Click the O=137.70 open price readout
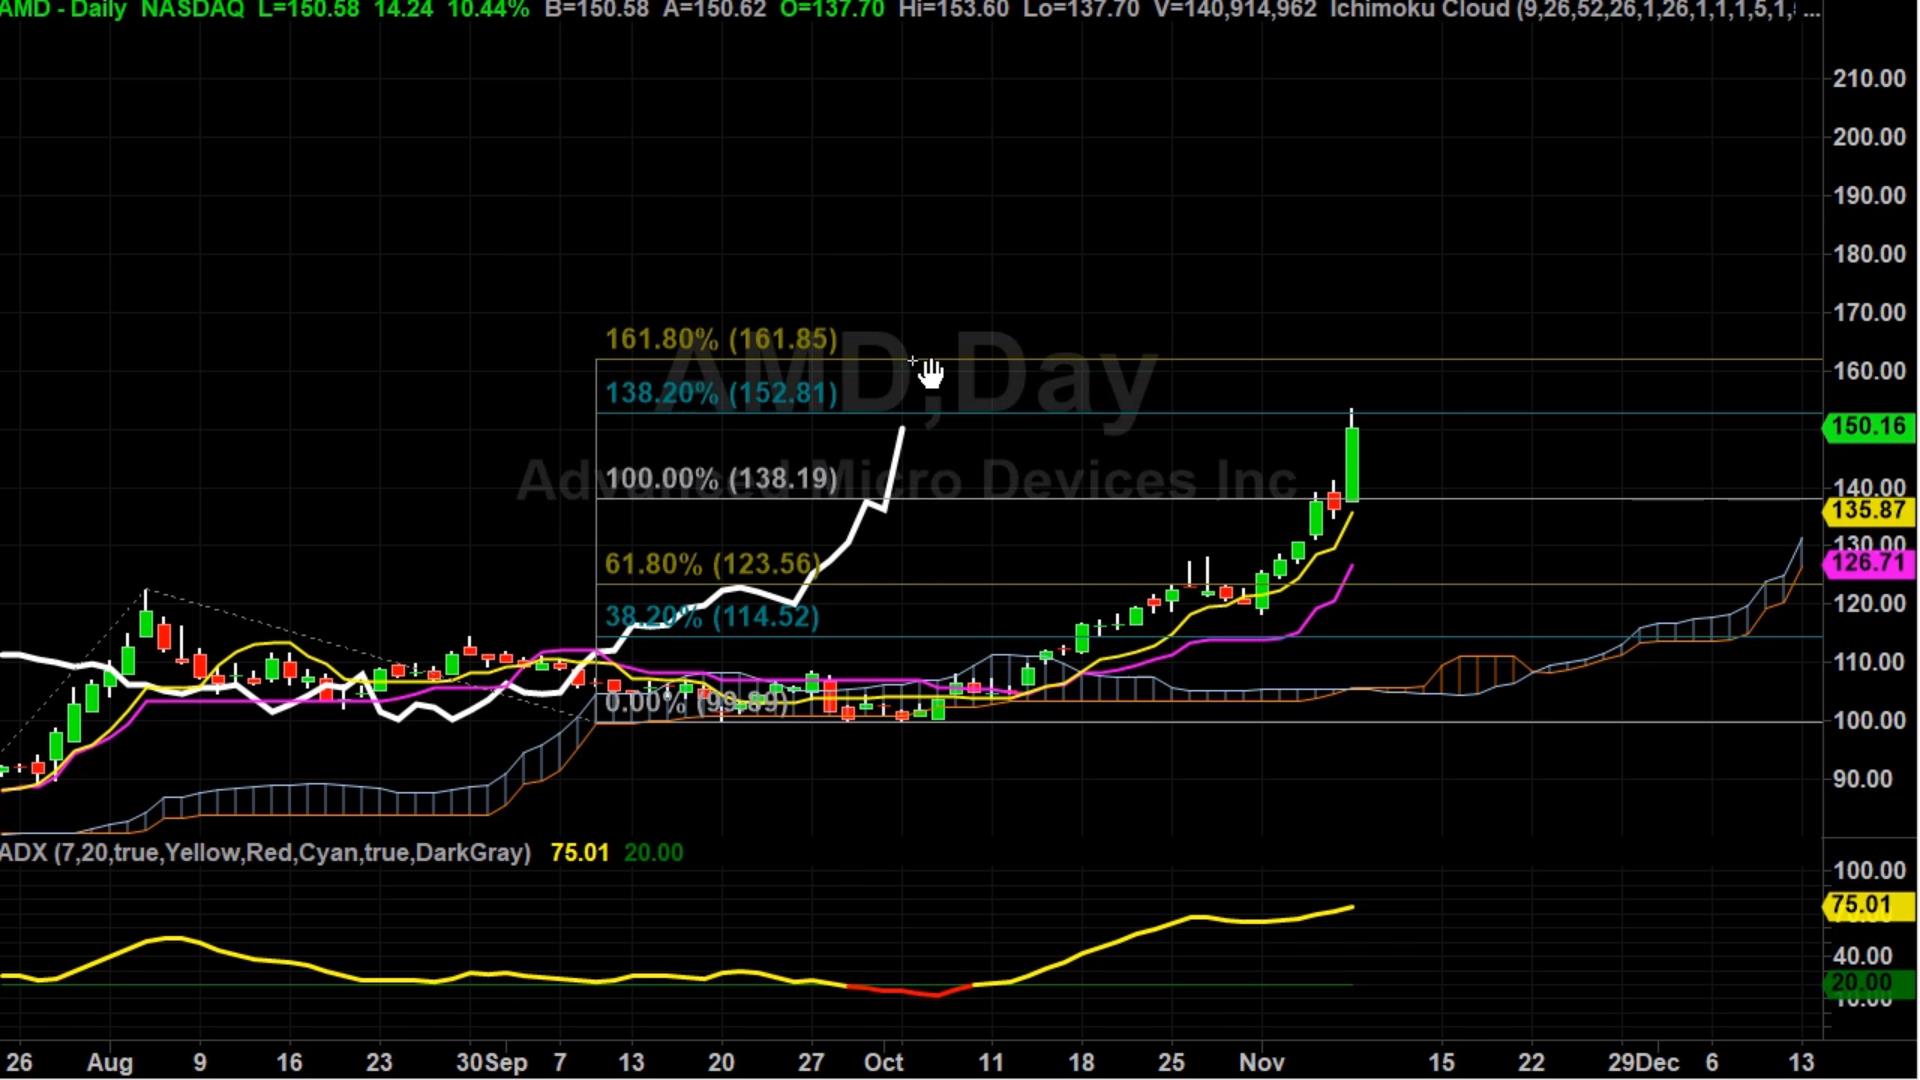1920x1080 pixels. tap(830, 10)
